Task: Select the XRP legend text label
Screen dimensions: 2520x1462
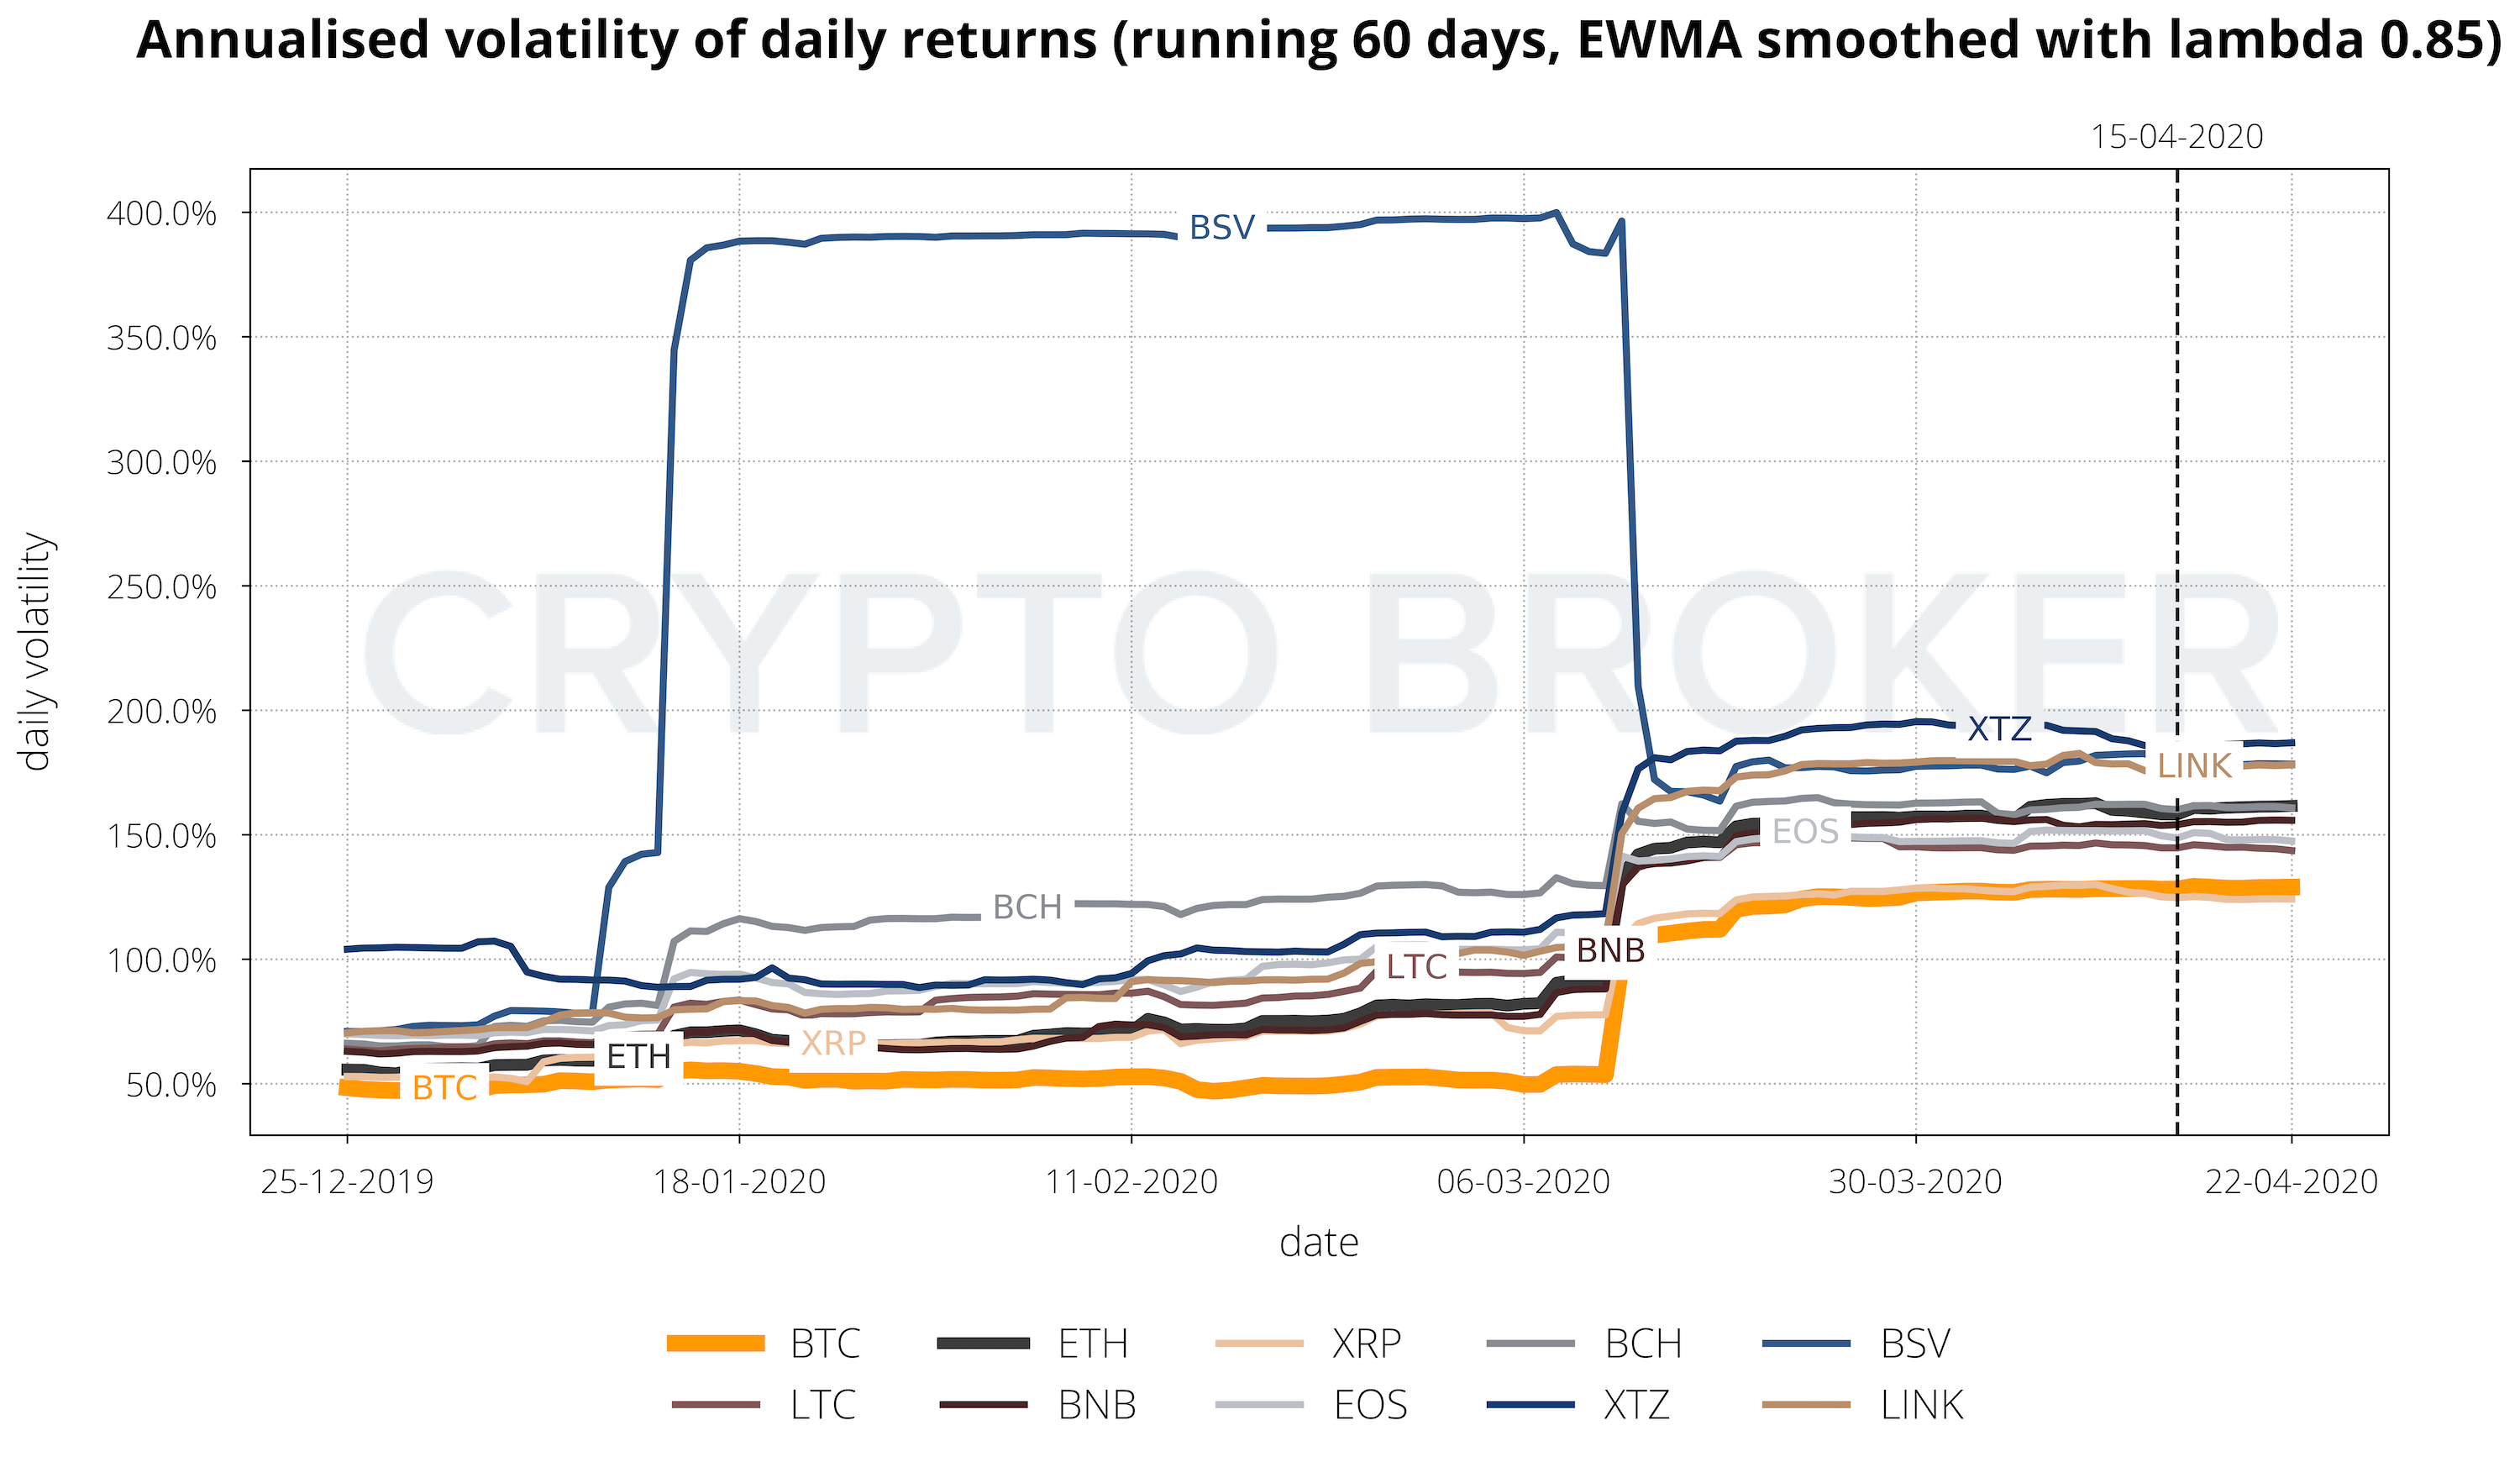Action: tap(1366, 1344)
